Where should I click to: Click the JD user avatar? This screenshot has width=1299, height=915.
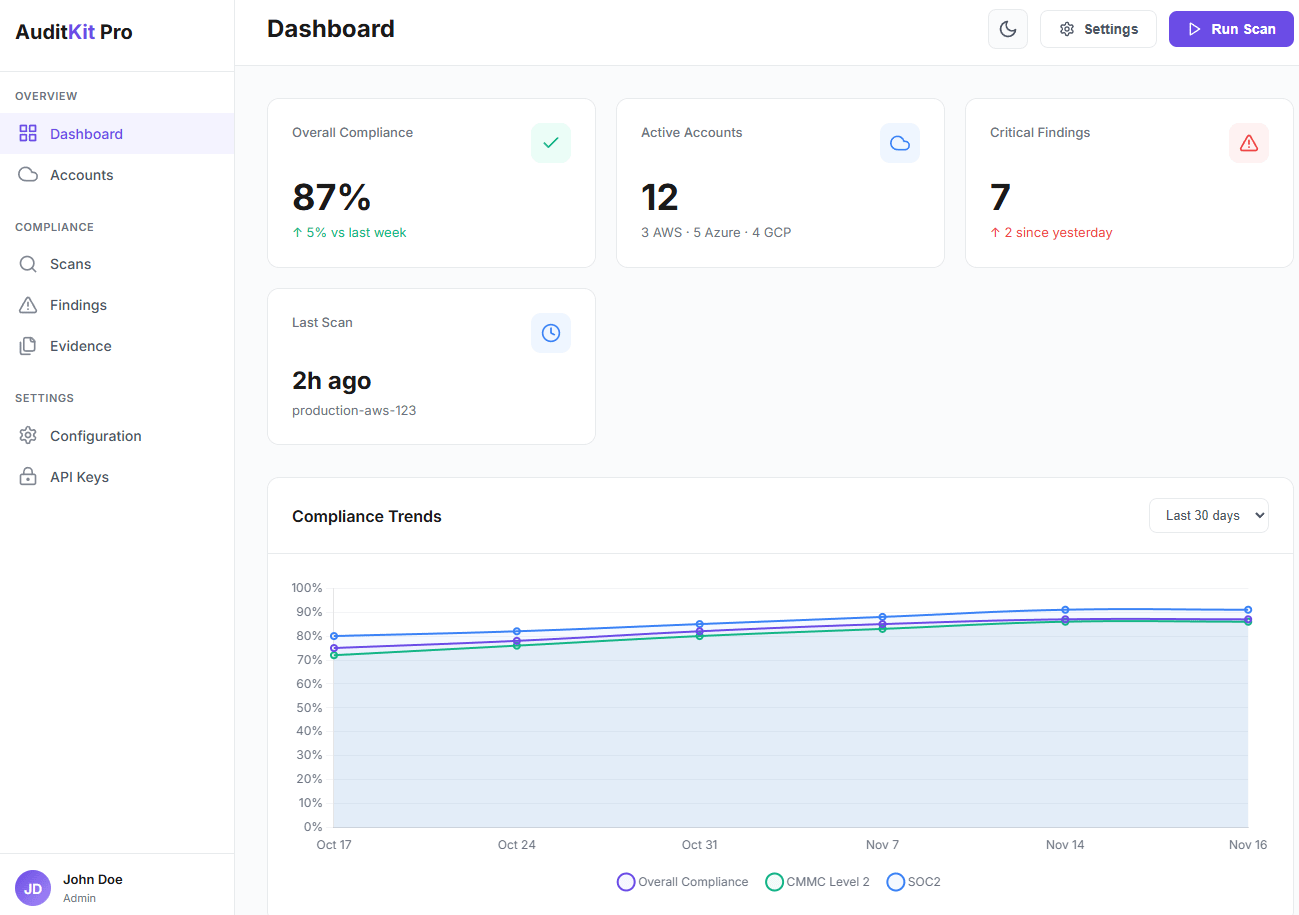coord(33,888)
